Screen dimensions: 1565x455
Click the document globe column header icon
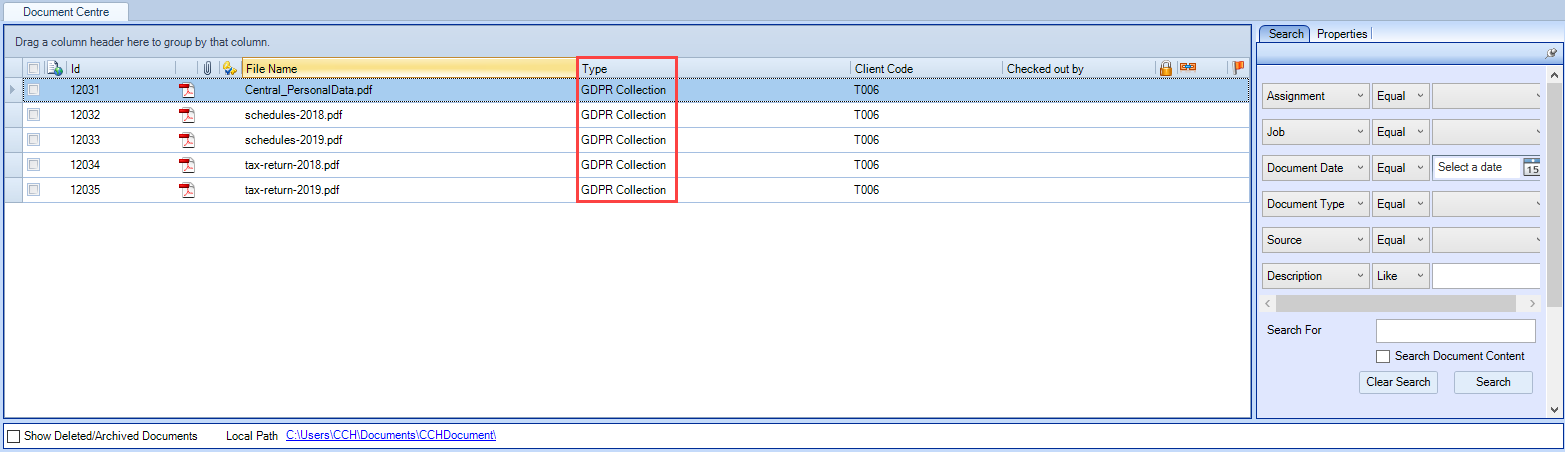pyautogui.click(x=55, y=68)
